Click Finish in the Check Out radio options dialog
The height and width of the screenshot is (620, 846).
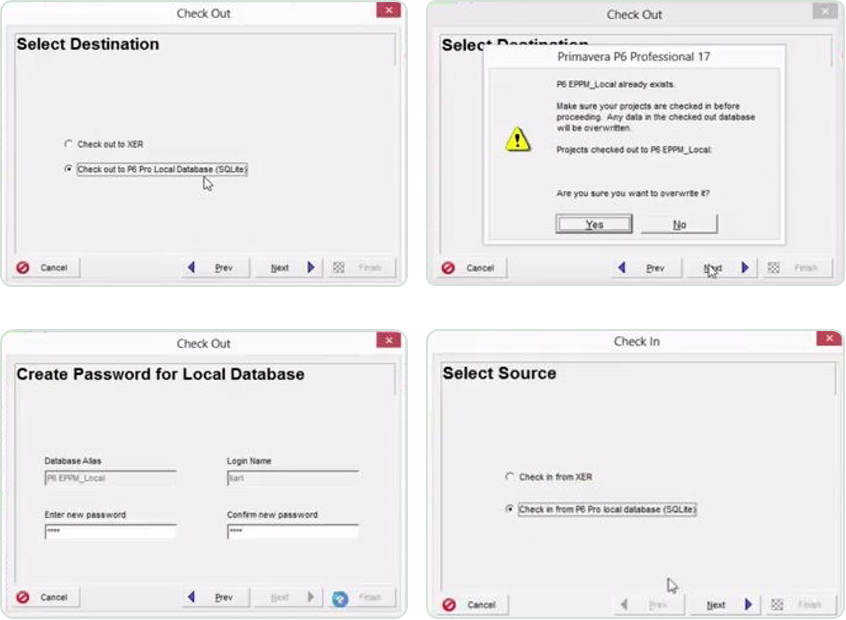tap(361, 268)
